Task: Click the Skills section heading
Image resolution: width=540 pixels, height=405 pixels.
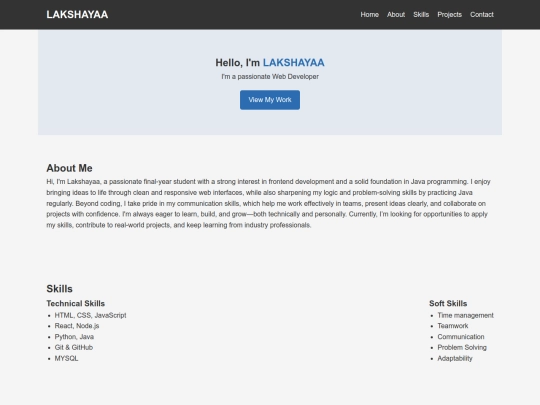Action: [x=59, y=289]
